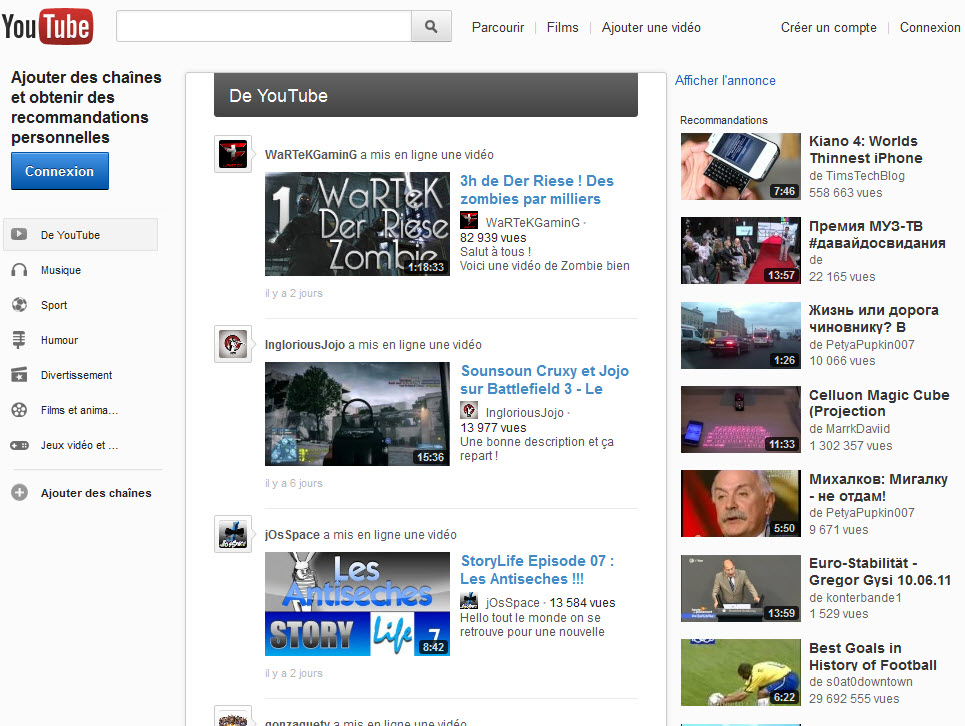Click in the YouTube search field

(264, 26)
